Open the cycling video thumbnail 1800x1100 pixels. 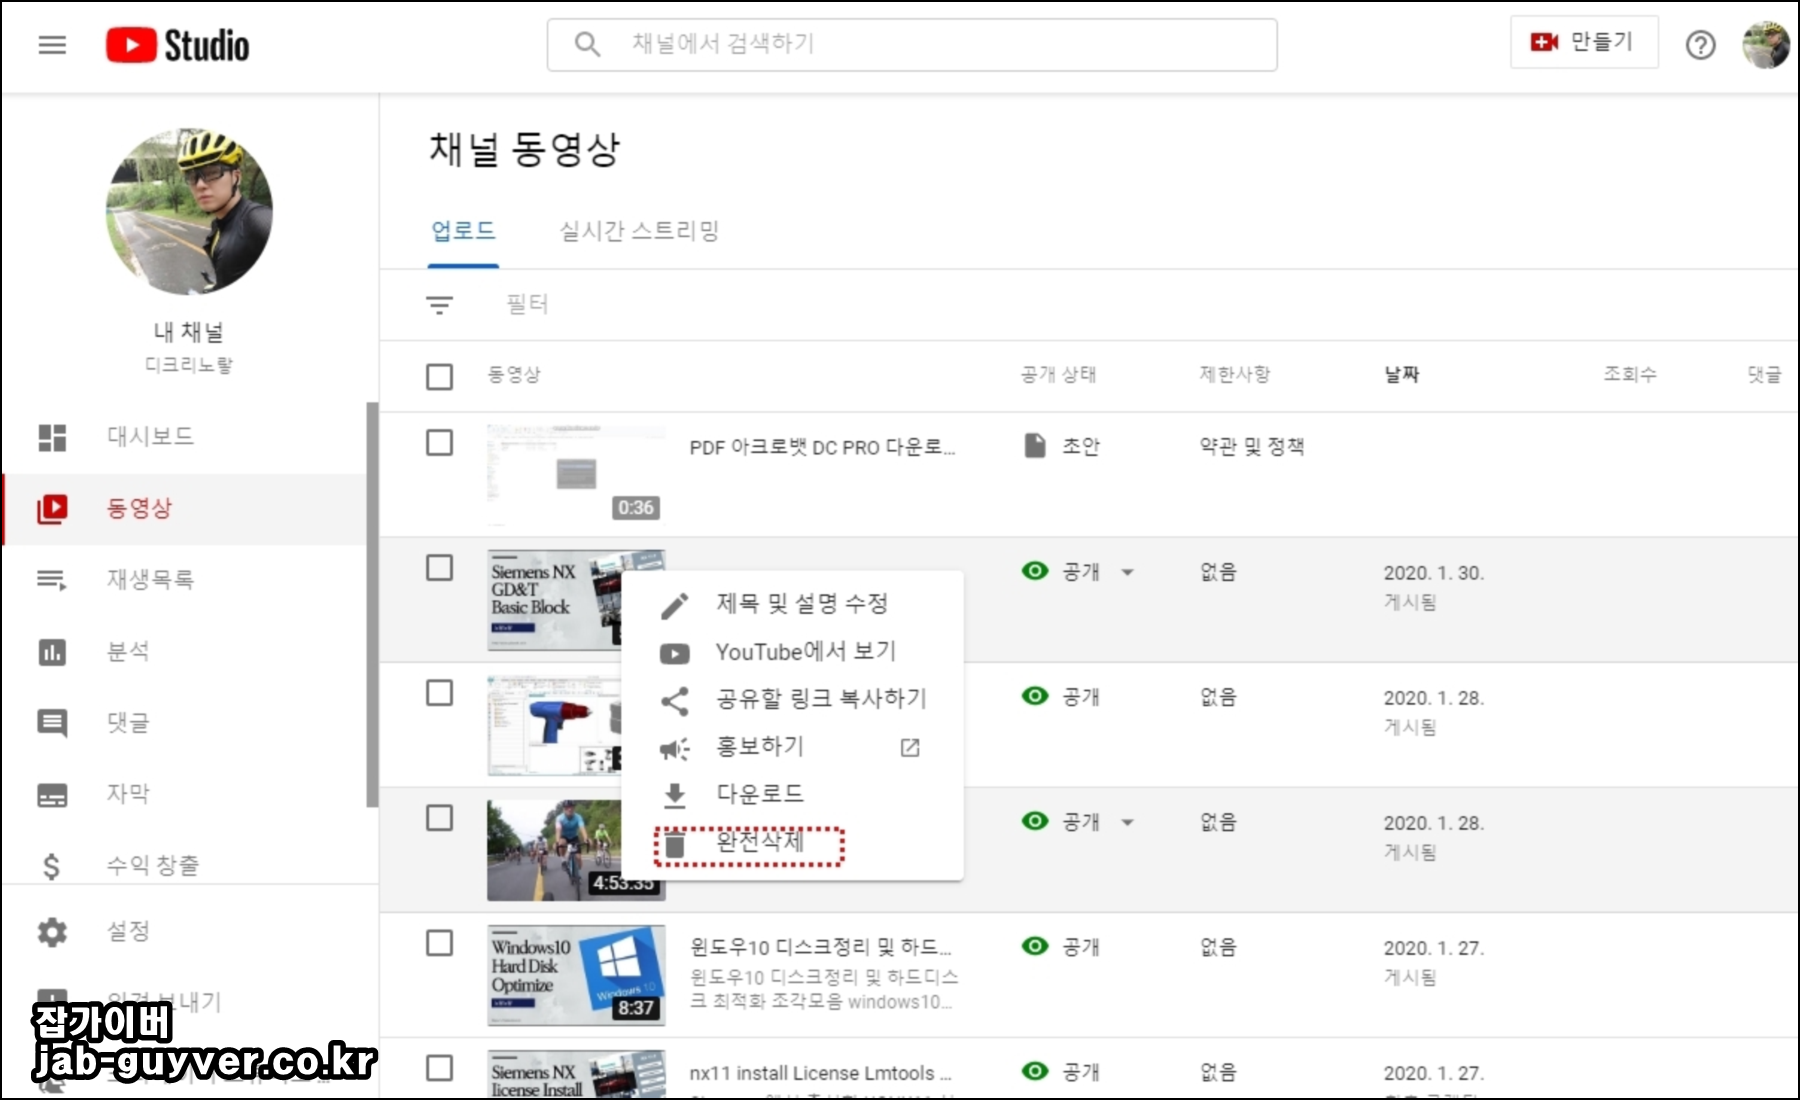[576, 850]
